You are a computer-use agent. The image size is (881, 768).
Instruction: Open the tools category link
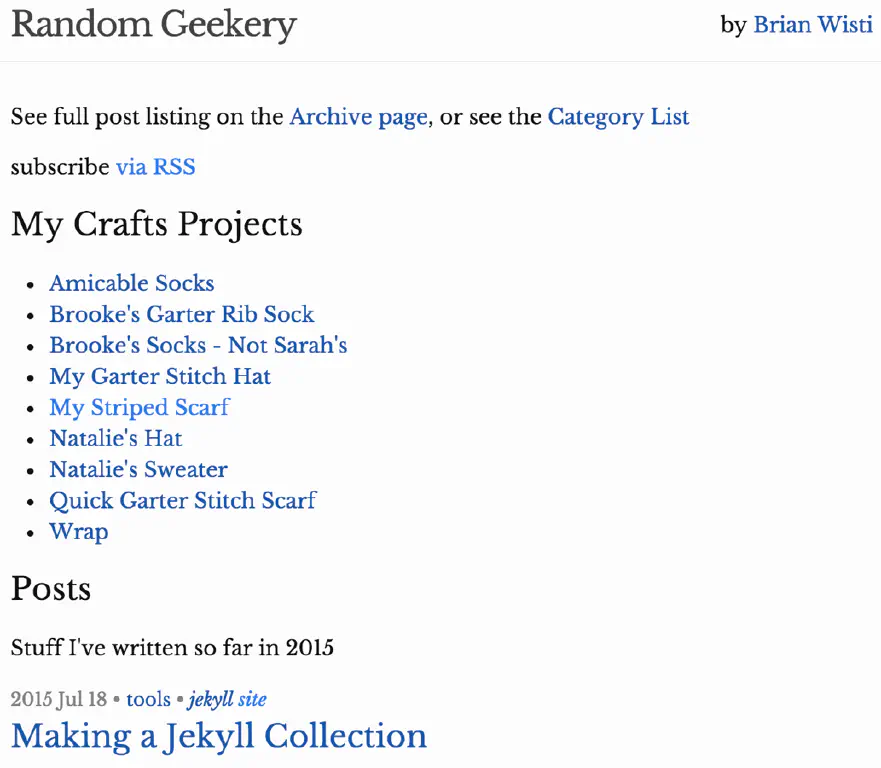[148, 699]
